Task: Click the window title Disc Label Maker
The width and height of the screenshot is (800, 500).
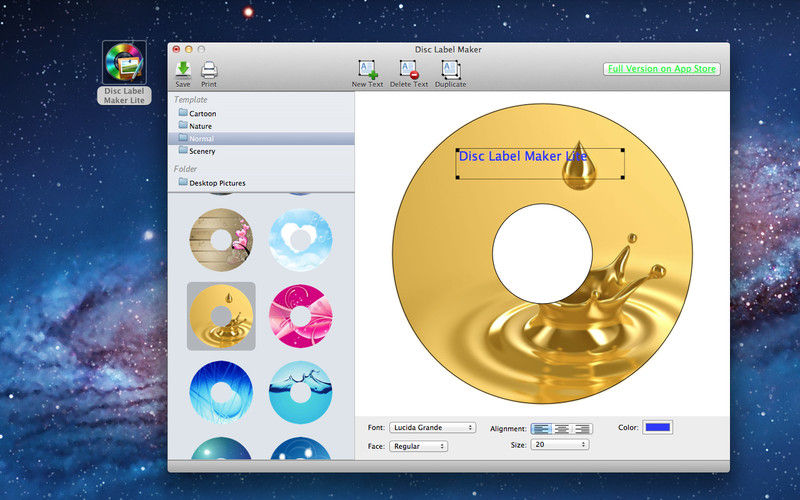Action: click(448, 49)
